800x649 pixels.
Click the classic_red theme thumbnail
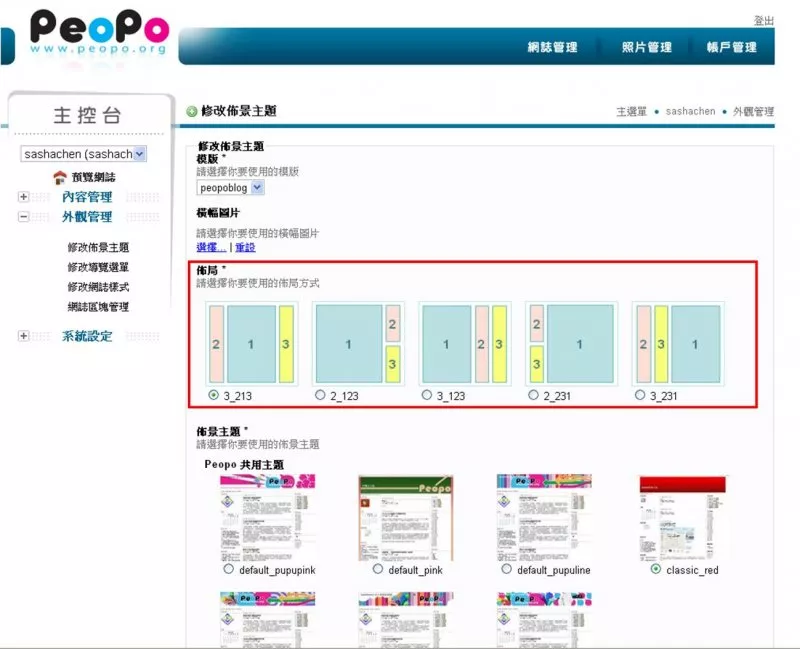pos(682,517)
